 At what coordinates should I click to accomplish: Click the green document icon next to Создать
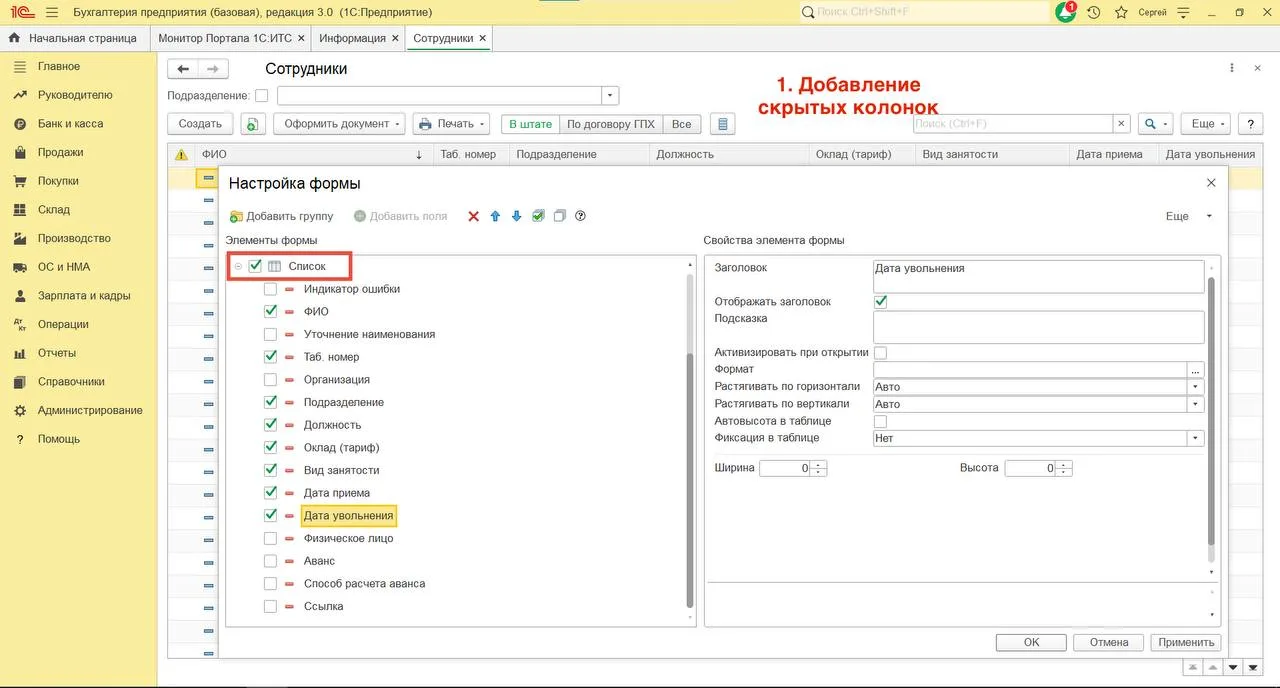tap(252, 124)
